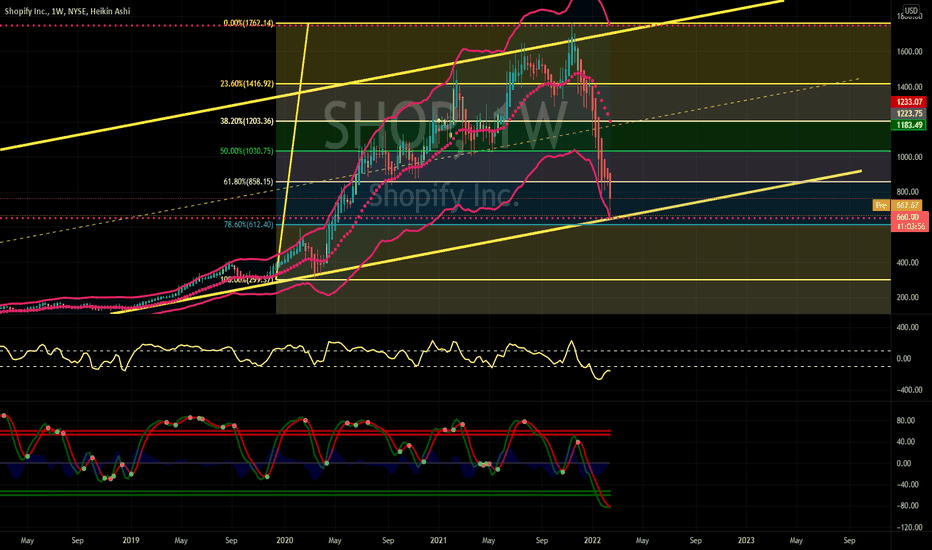
Task: Select the 0.00%(1762.14) Fibonacci label
Action: click(x=248, y=23)
